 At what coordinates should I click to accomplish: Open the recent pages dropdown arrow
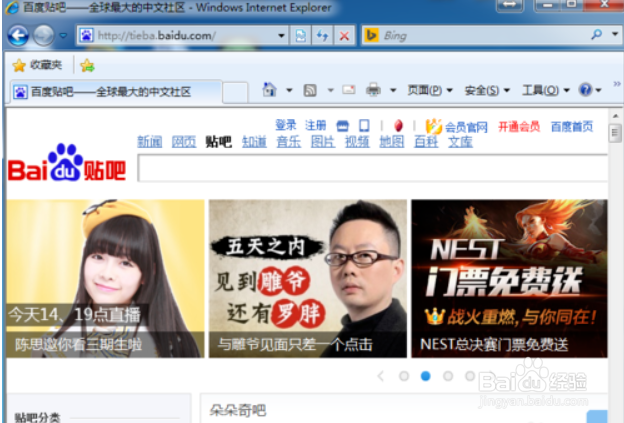point(63,36)
